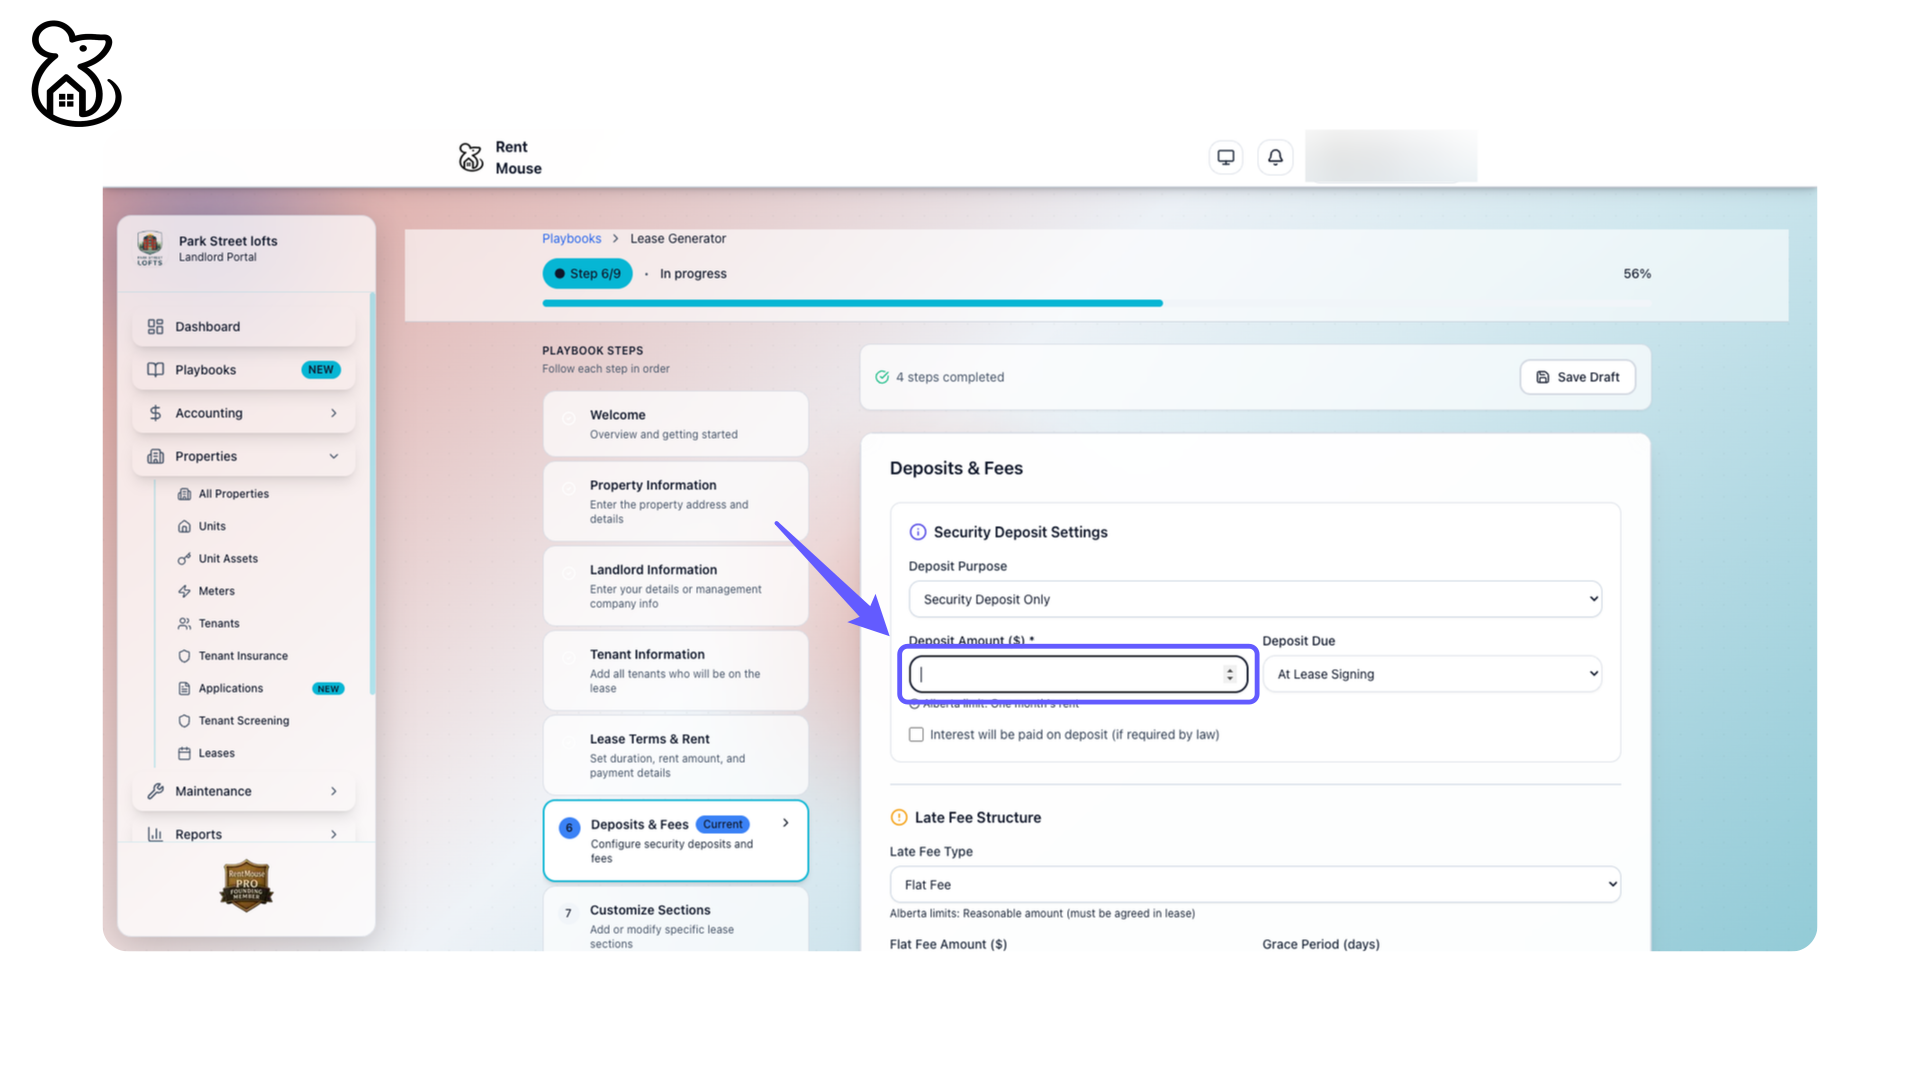Open the Deposit Purpose dropdown

coord(1254,599)
